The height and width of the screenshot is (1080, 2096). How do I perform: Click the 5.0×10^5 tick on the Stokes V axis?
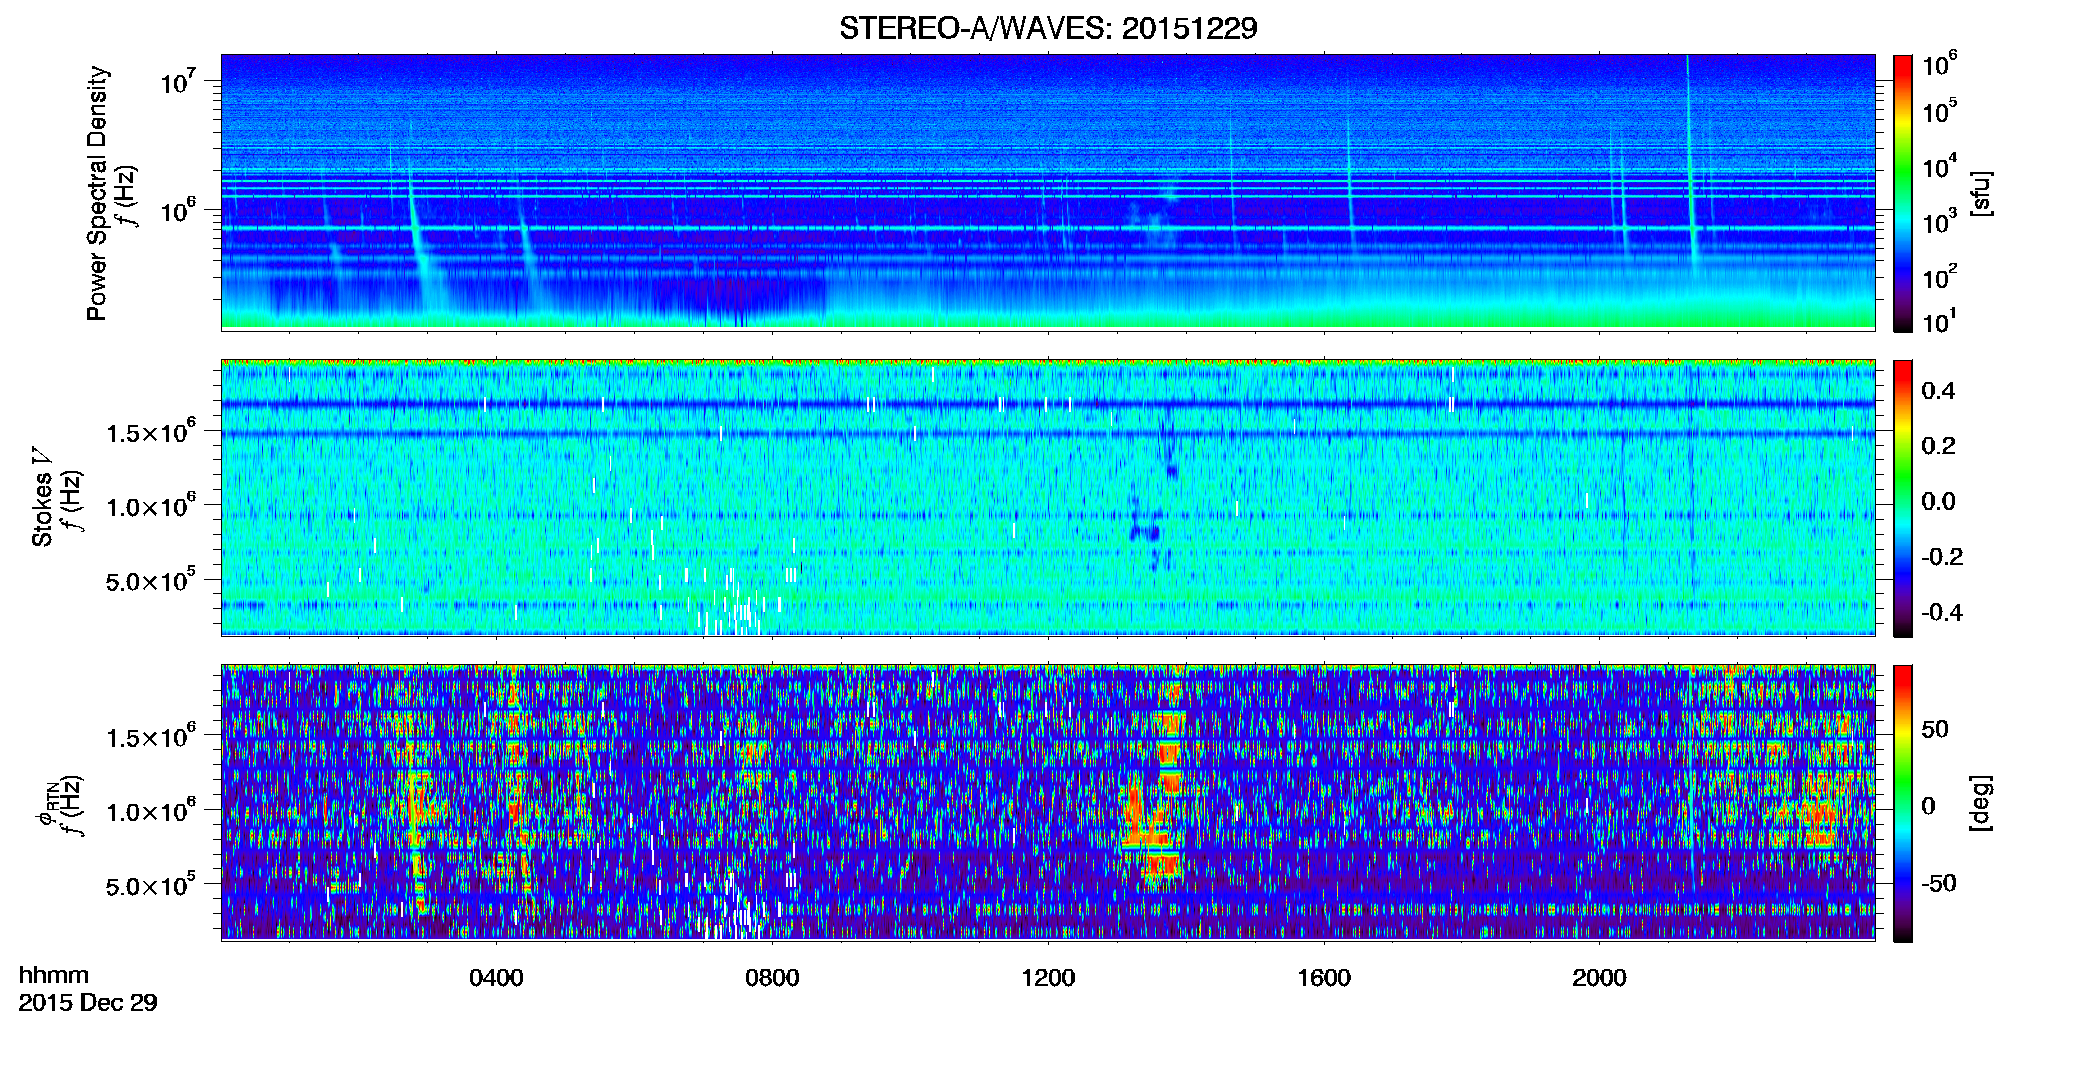(x=151, y=580)
